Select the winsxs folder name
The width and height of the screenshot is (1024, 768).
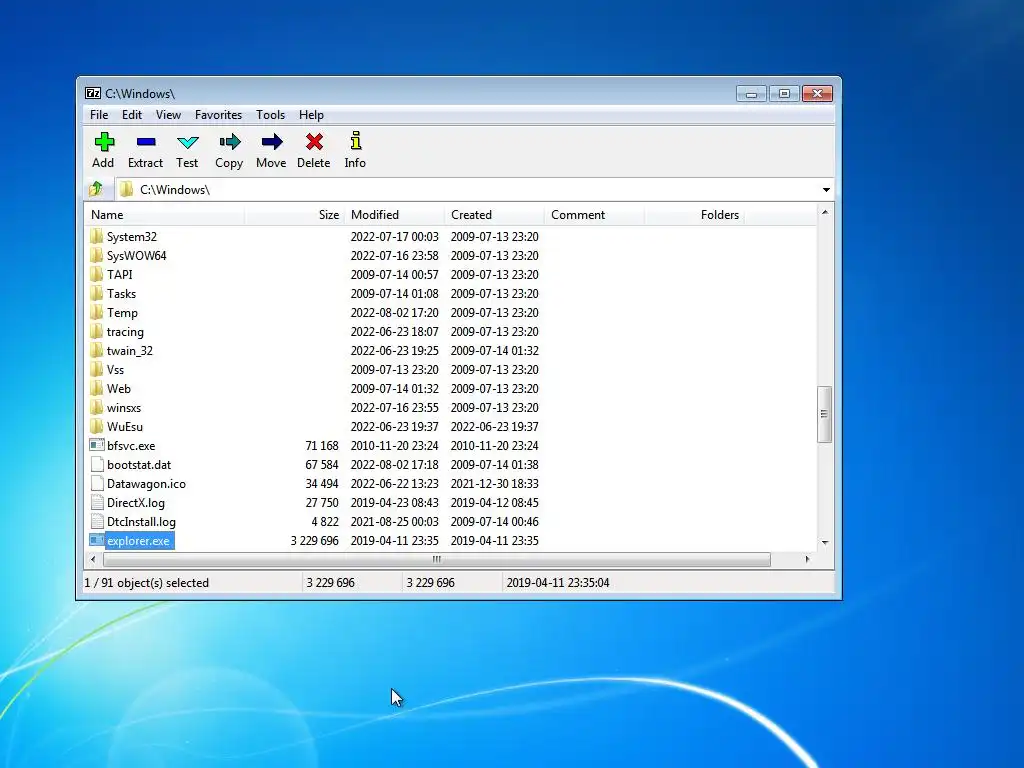pos(124,408)
